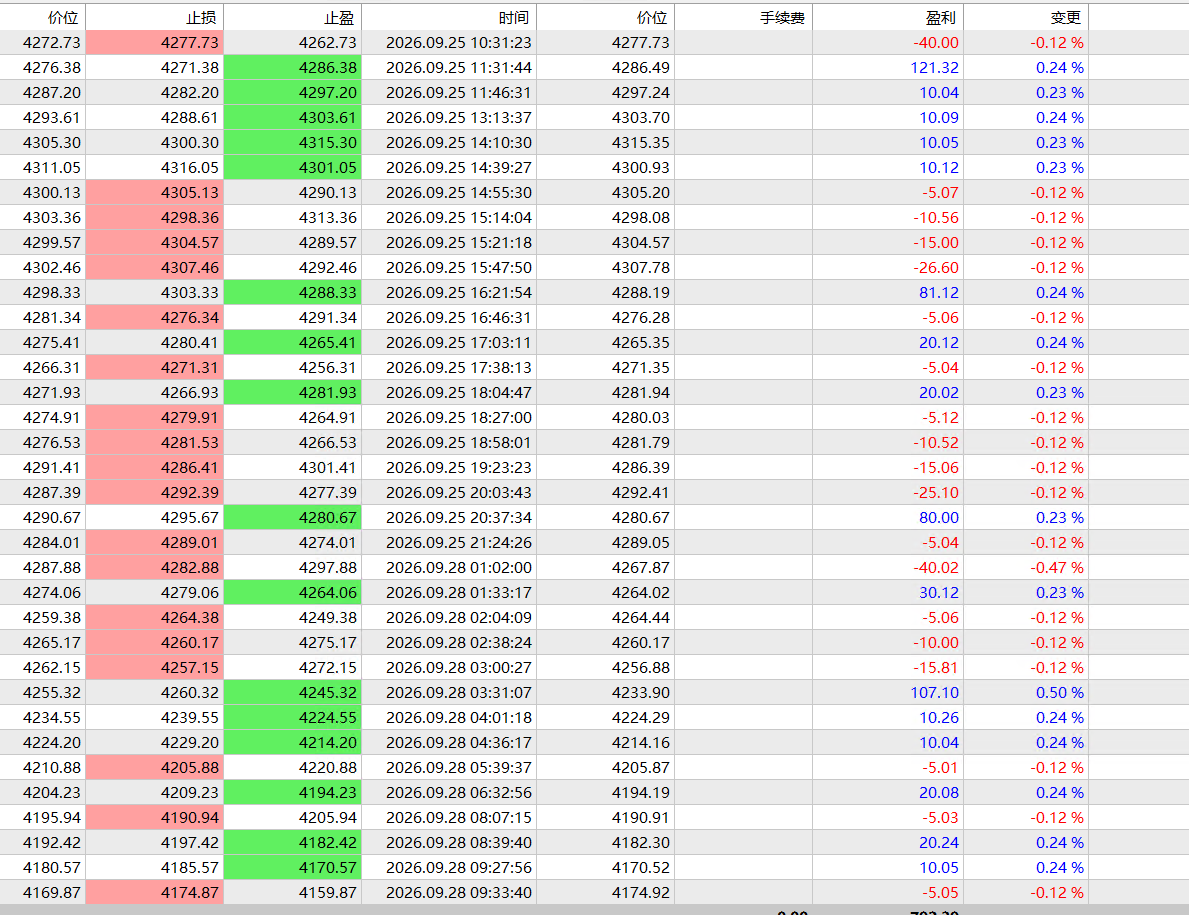
Task: Click the 手续费 column header
Action: (x=743, y=17)
